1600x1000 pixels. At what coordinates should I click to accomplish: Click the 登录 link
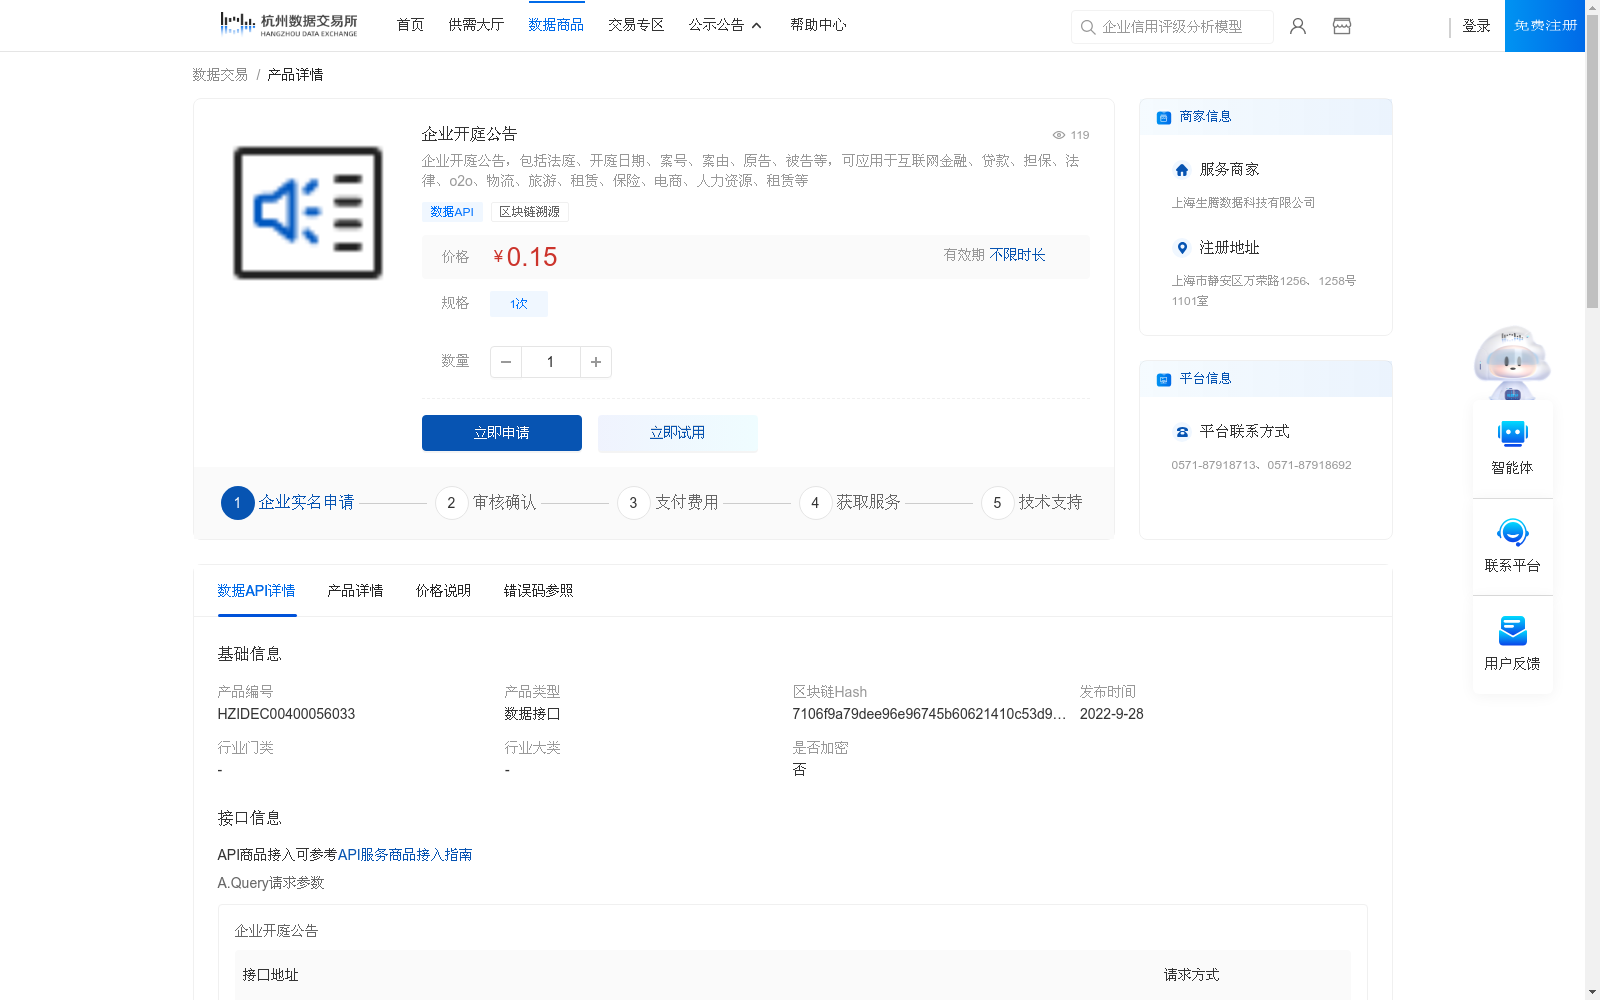1476,26
